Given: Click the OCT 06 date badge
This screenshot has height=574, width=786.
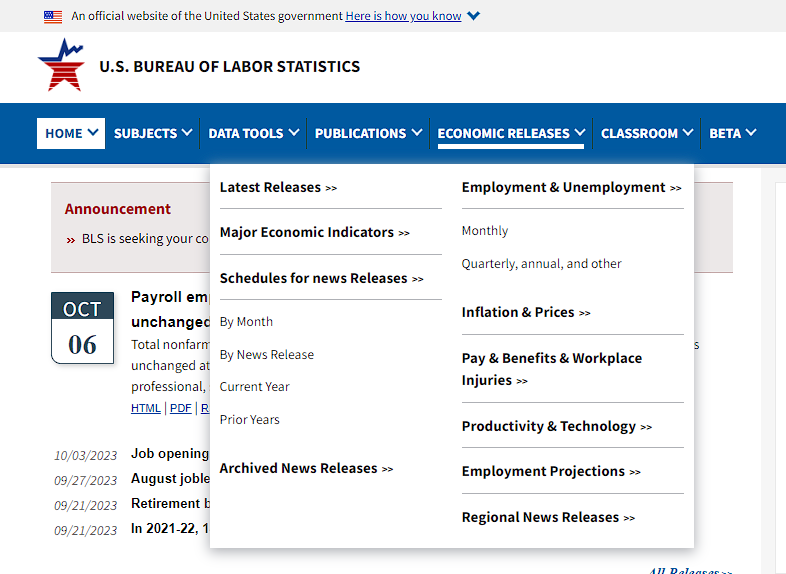Looking at the screenshot, I should click(82, 327).
